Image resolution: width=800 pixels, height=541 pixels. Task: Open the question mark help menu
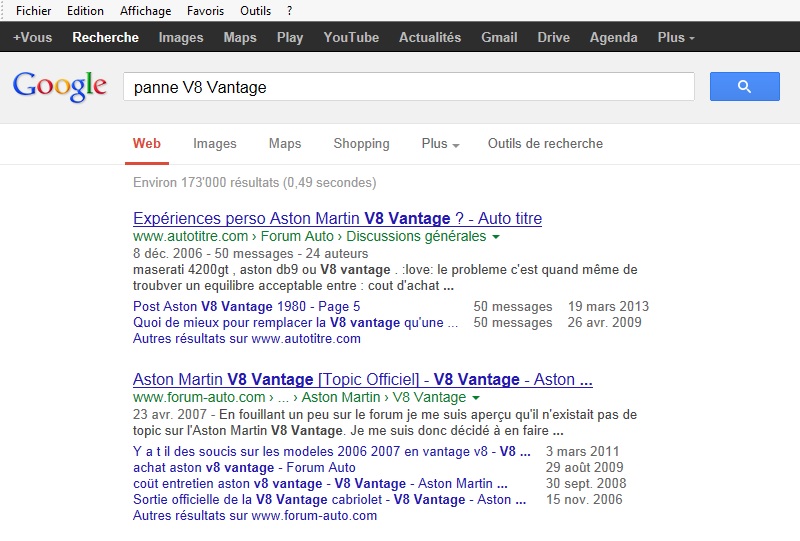point(290,11)
